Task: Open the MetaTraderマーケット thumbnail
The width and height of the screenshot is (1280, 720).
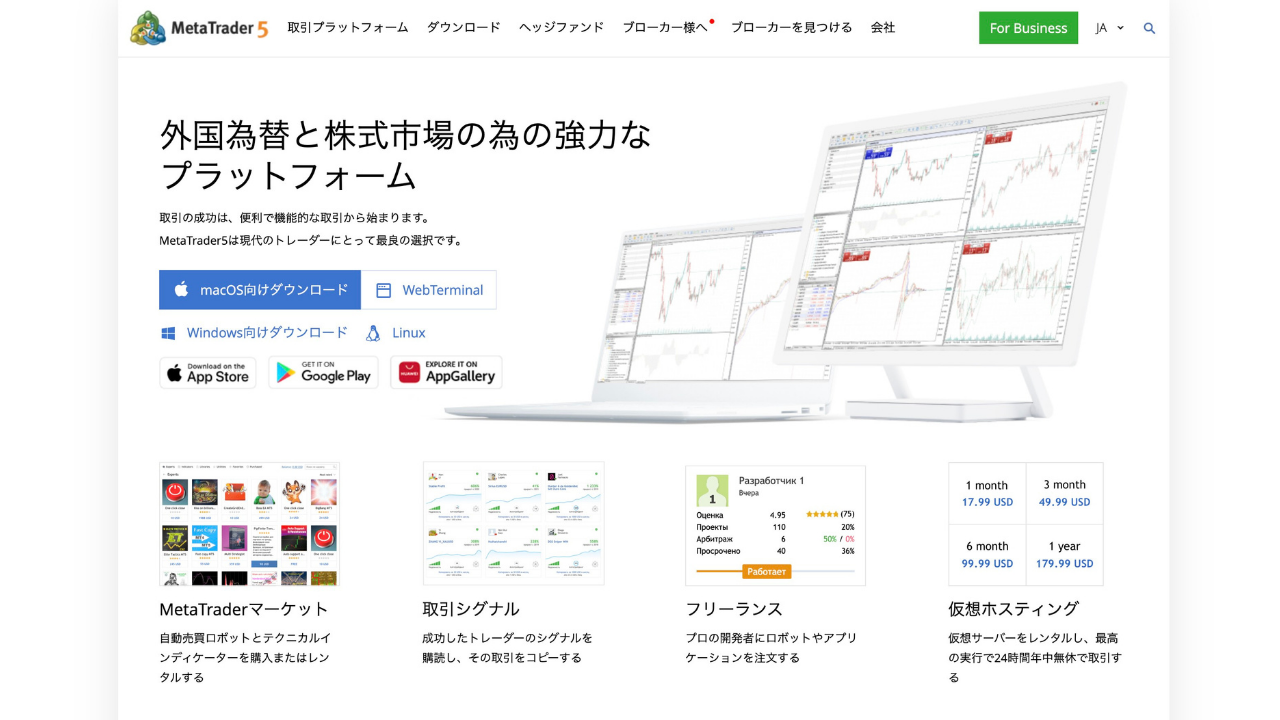Action: pyautogui.click(x=249, y=524)
